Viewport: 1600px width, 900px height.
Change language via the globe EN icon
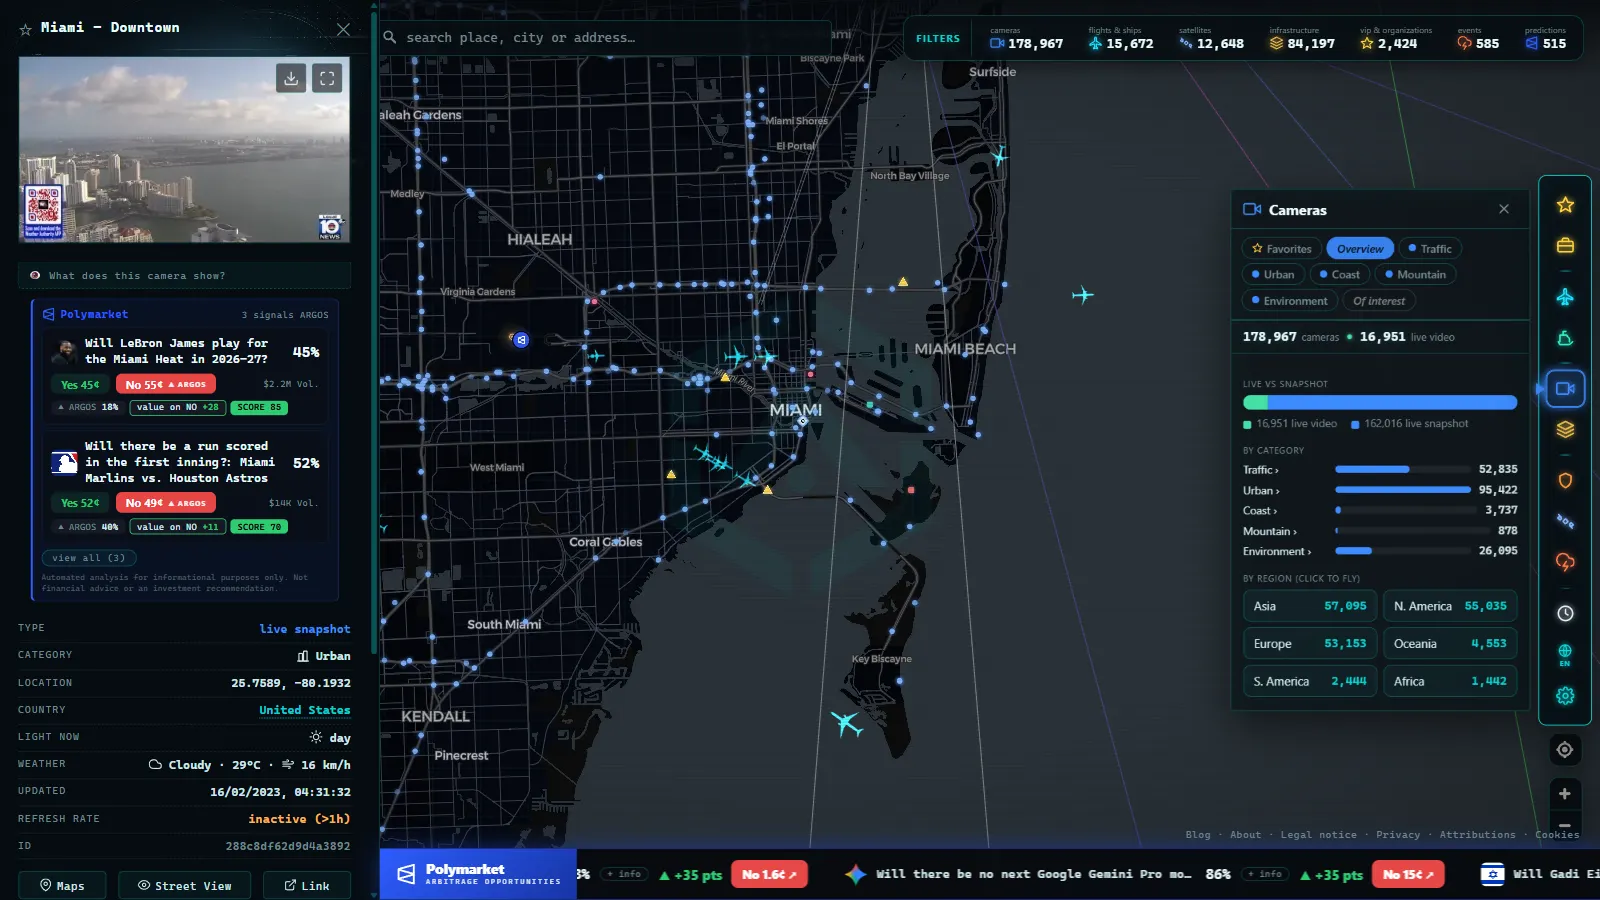[x=1565, y=655]
